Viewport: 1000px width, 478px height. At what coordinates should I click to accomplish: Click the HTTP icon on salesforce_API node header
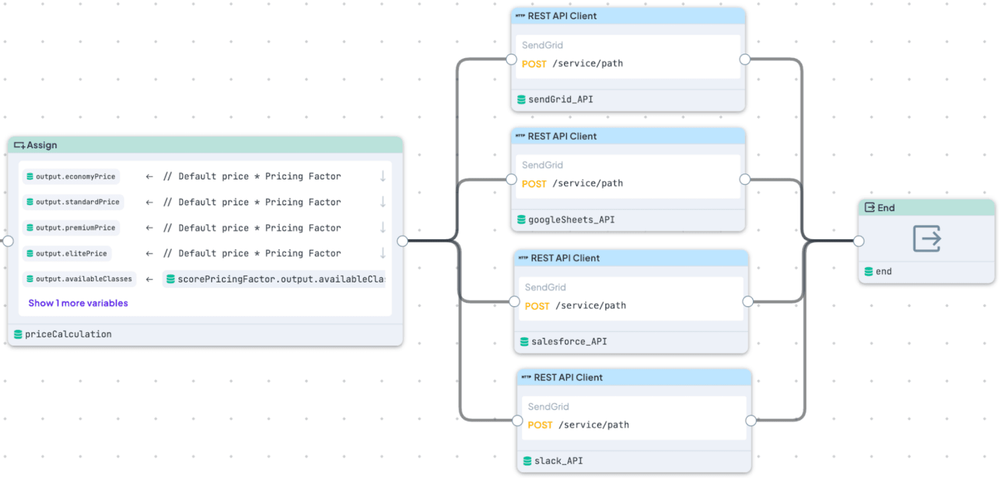coord(524,258)
